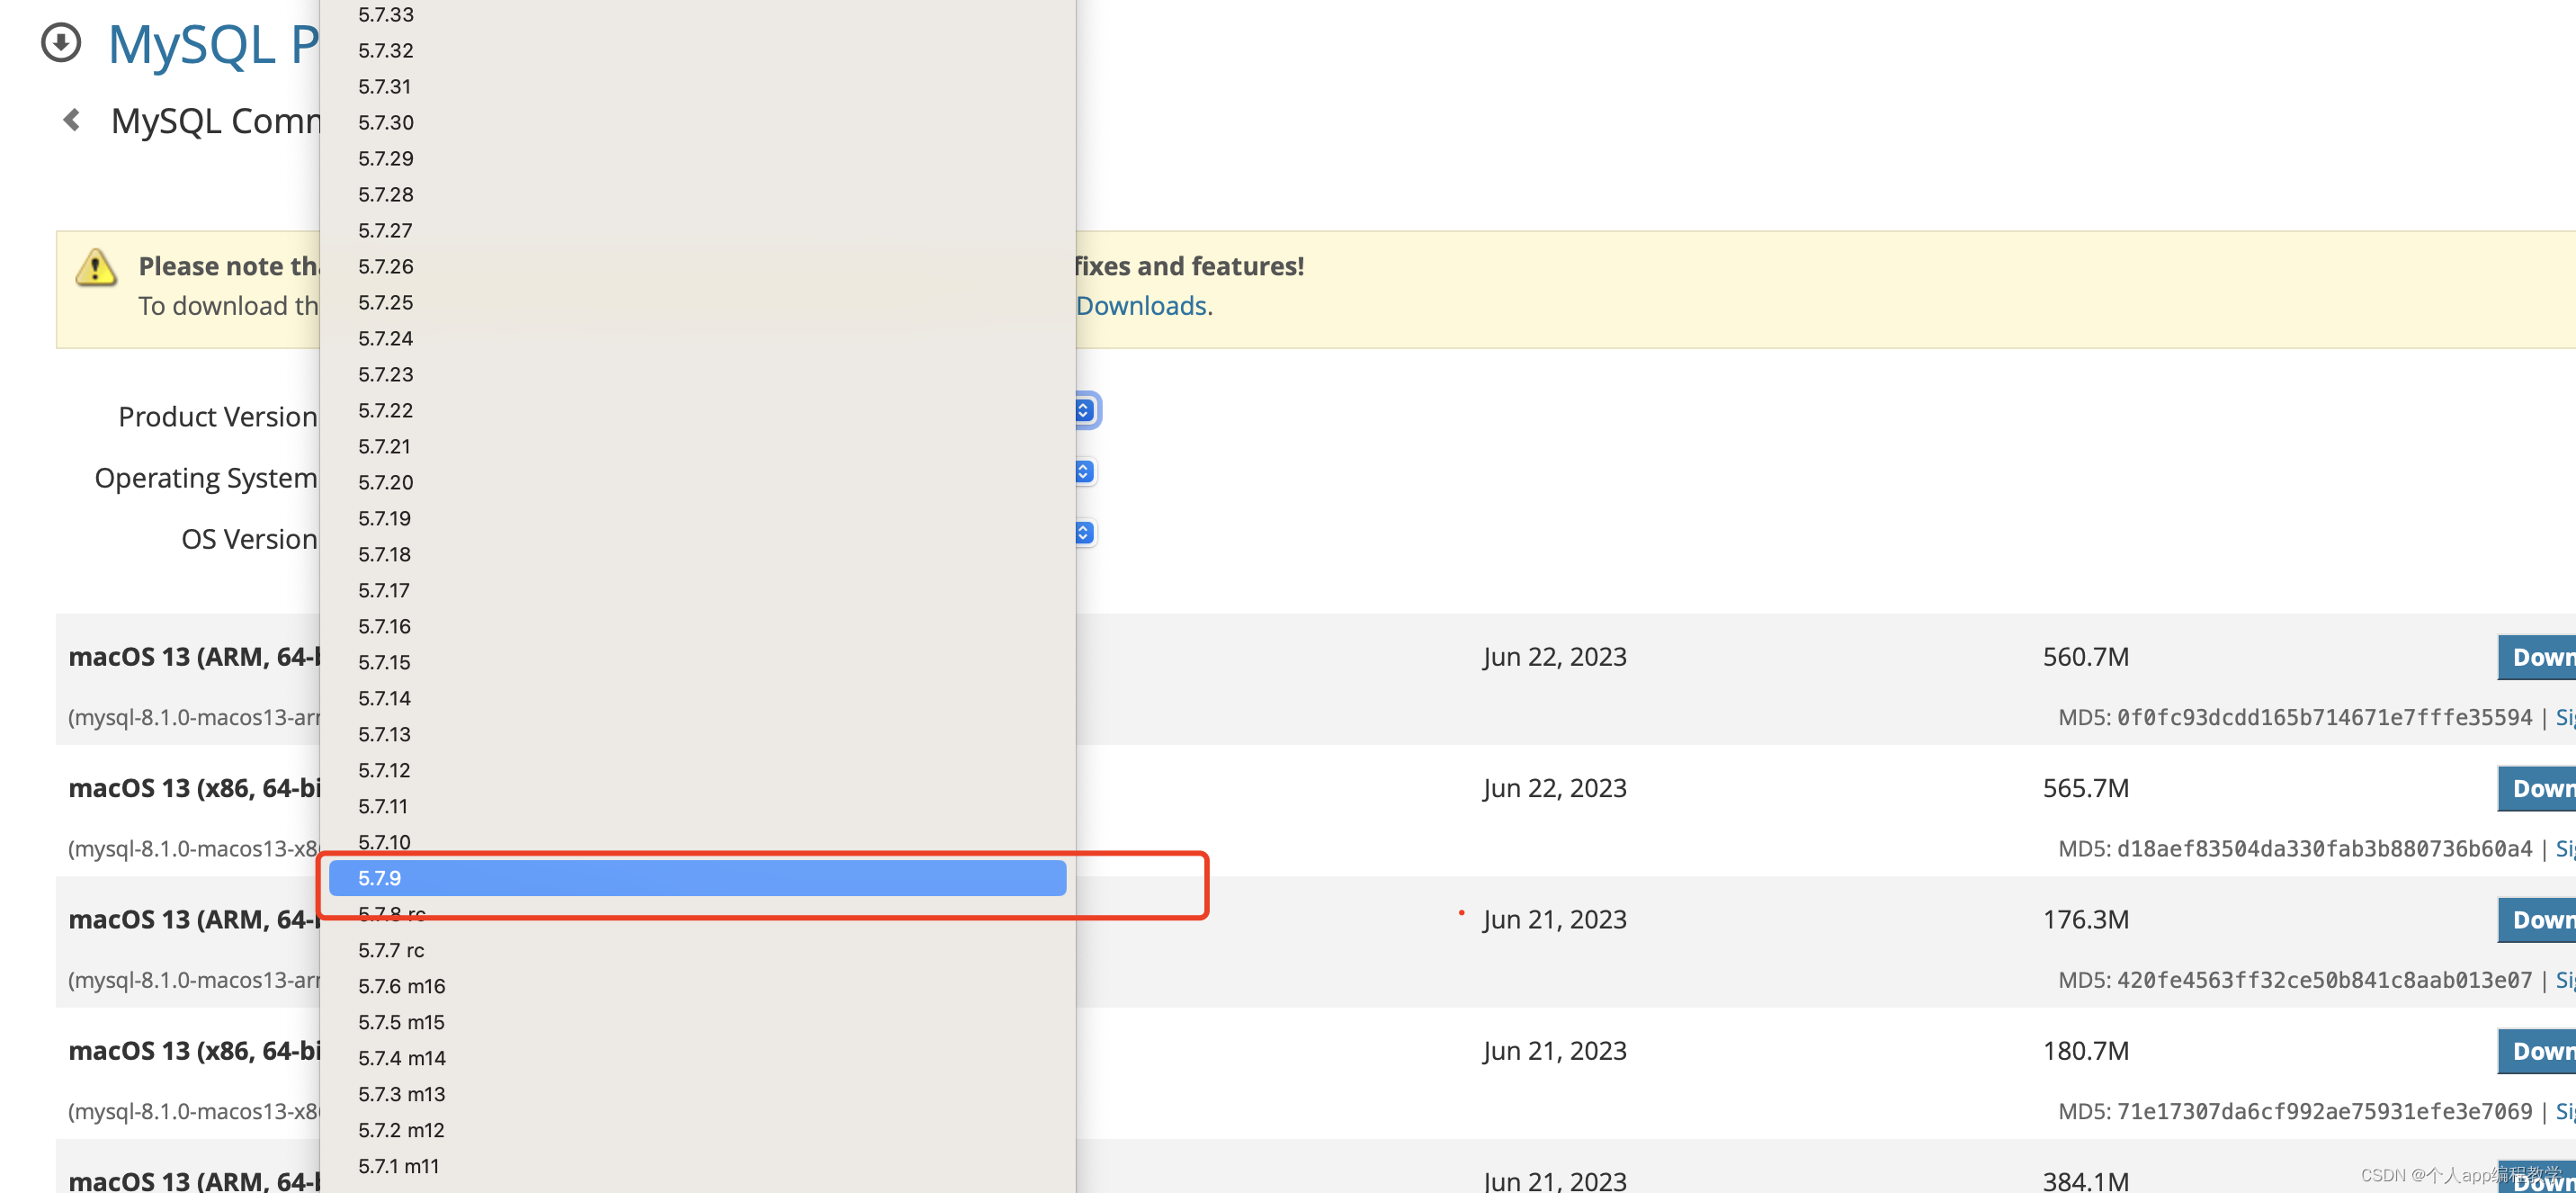Choose version 5.7.20 from the list
This screenshot has height=1193, width=2576.
pos(386,482)
